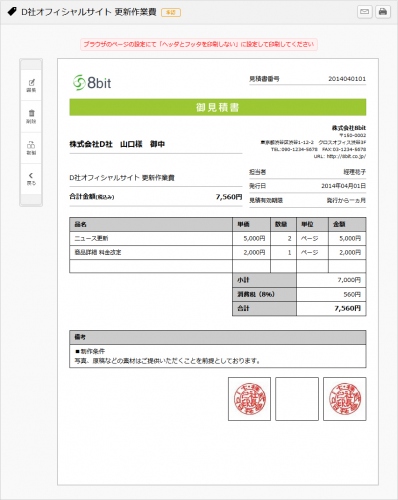
Task: Click the 備考 section header
Action: (218, 337)
